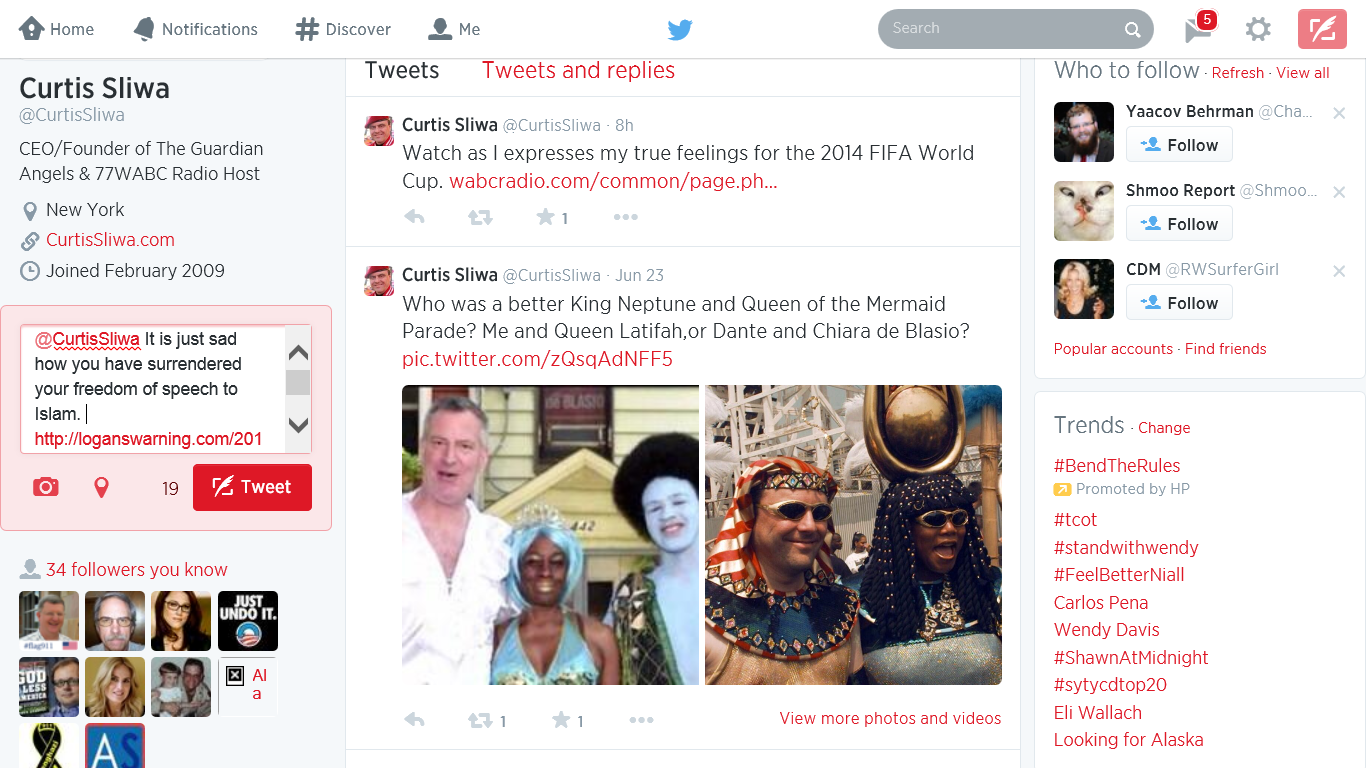Switch to the Tweets tab
Viewport: 1366px width, 768px height.
coord(402,70)
